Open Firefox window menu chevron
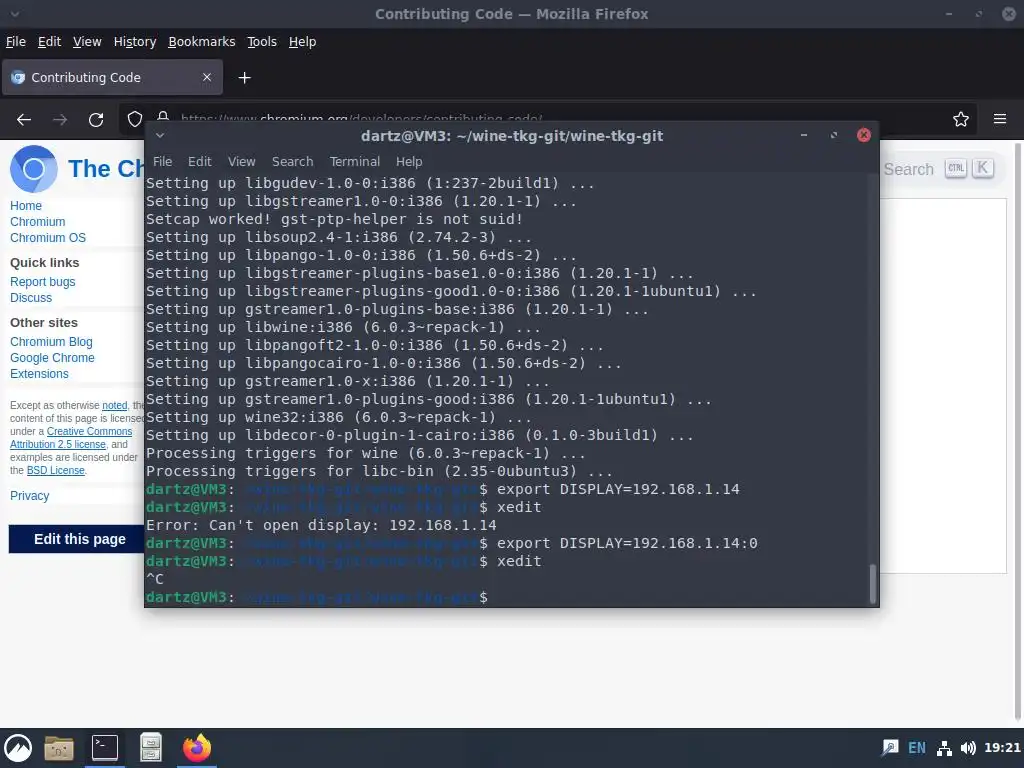1024x768 pixels. click(x=15, y=14)
